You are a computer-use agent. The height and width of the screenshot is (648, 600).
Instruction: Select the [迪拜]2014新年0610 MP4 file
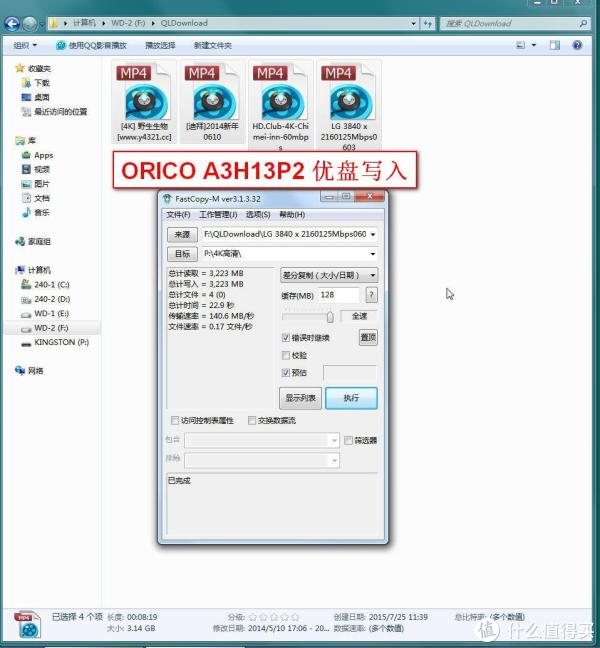[x=212, y=102]
